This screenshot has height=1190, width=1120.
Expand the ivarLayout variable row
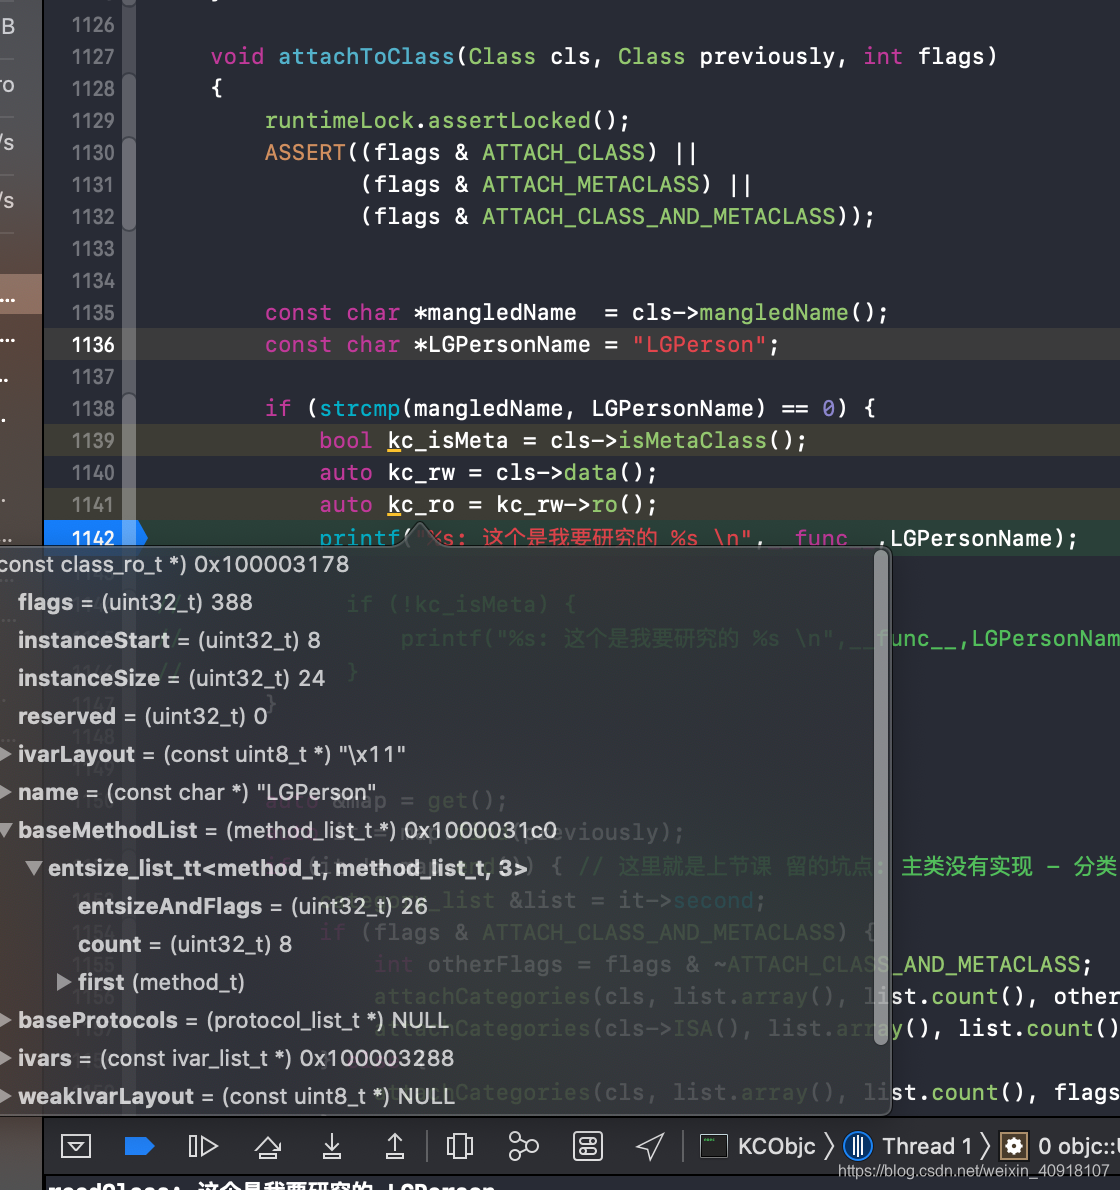pos(6,754)
